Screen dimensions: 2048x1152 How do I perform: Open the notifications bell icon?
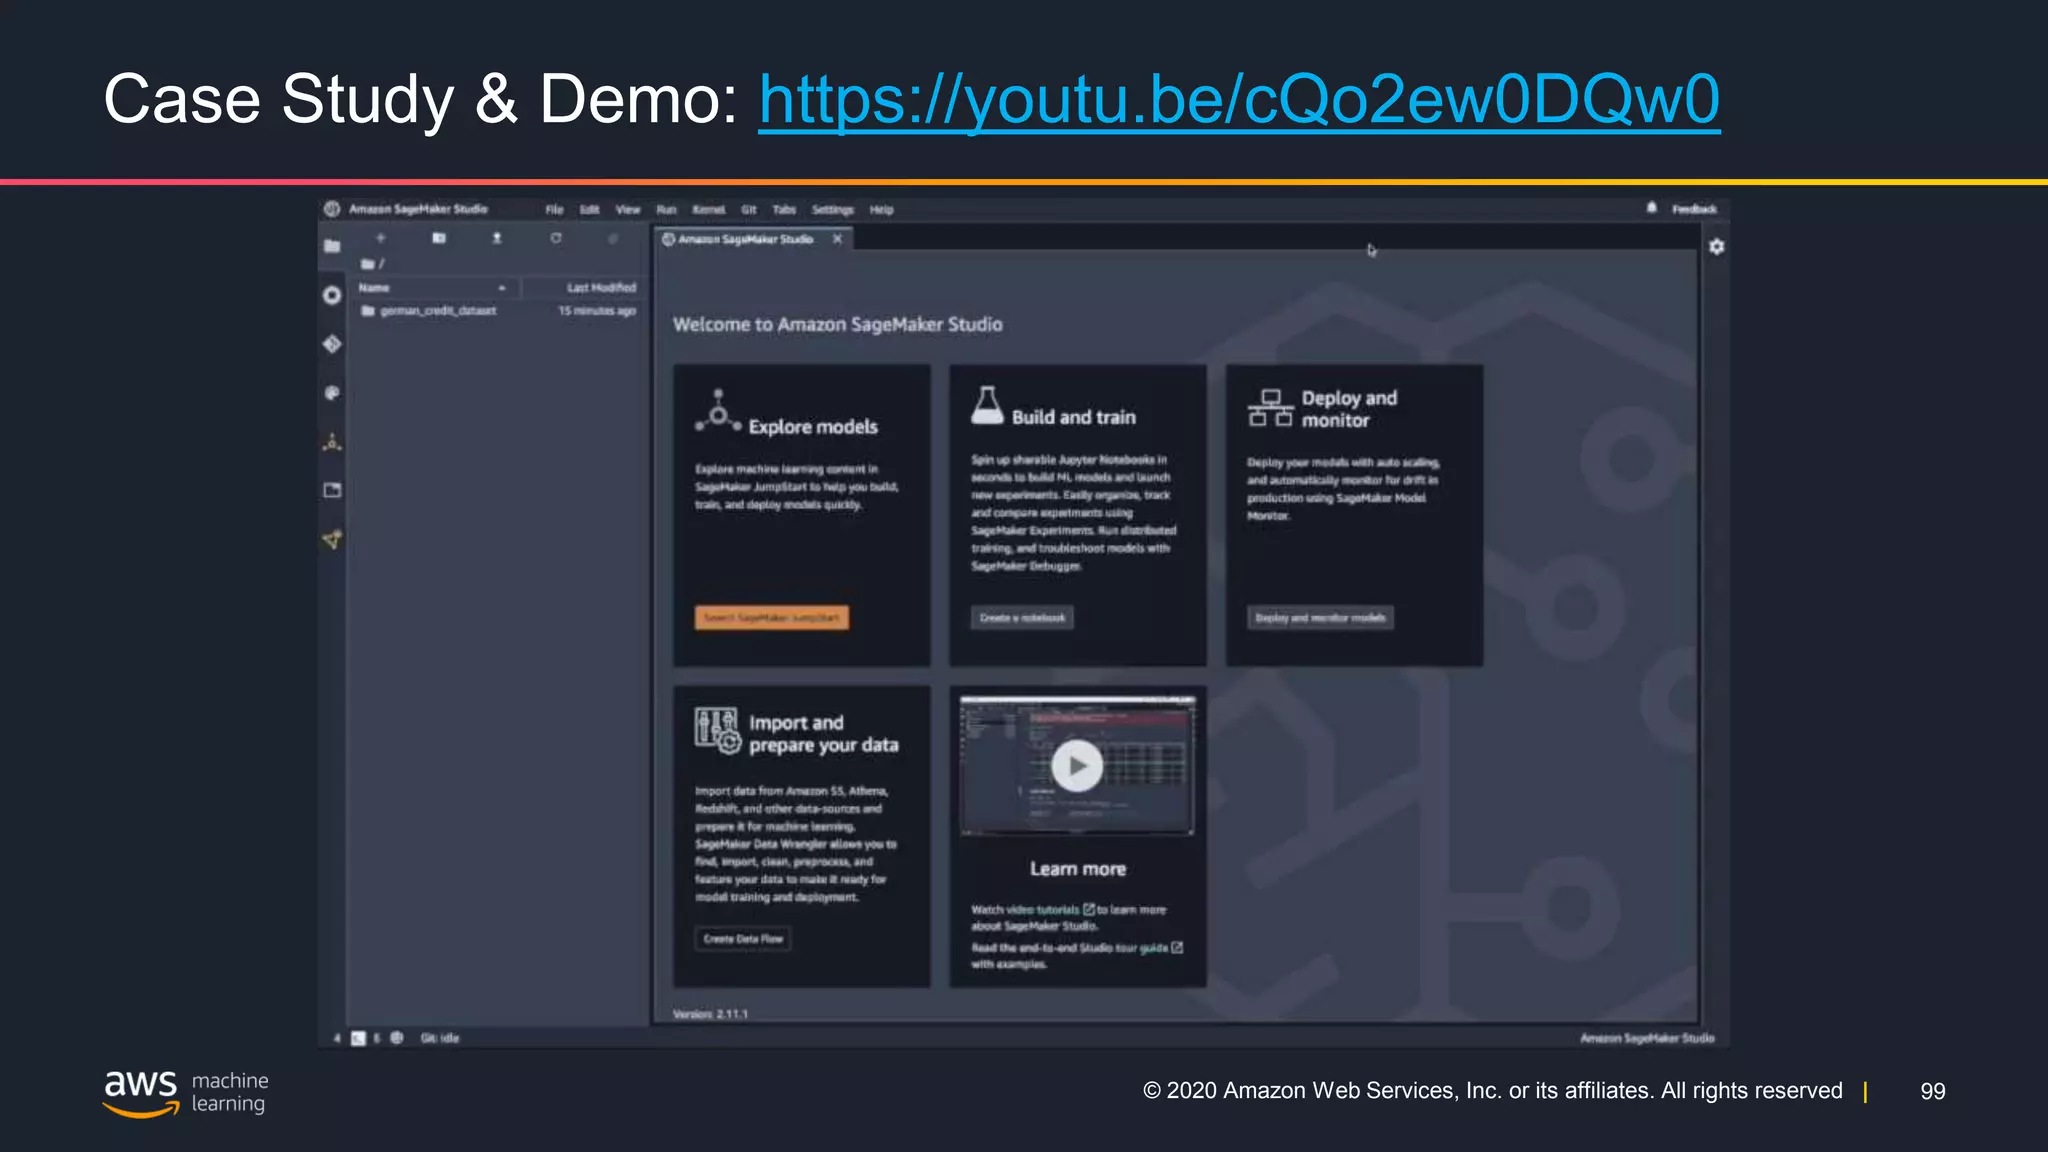[1652, 208]
